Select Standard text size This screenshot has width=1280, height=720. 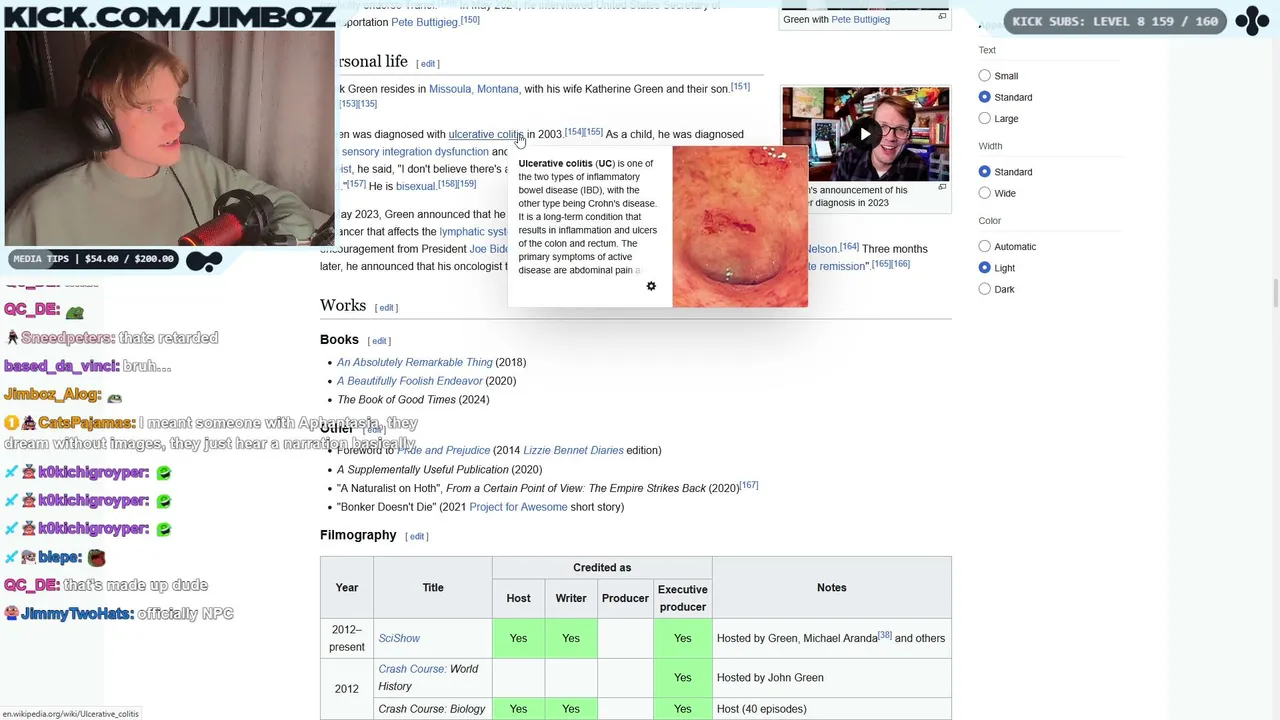click(x=985, y=97)
